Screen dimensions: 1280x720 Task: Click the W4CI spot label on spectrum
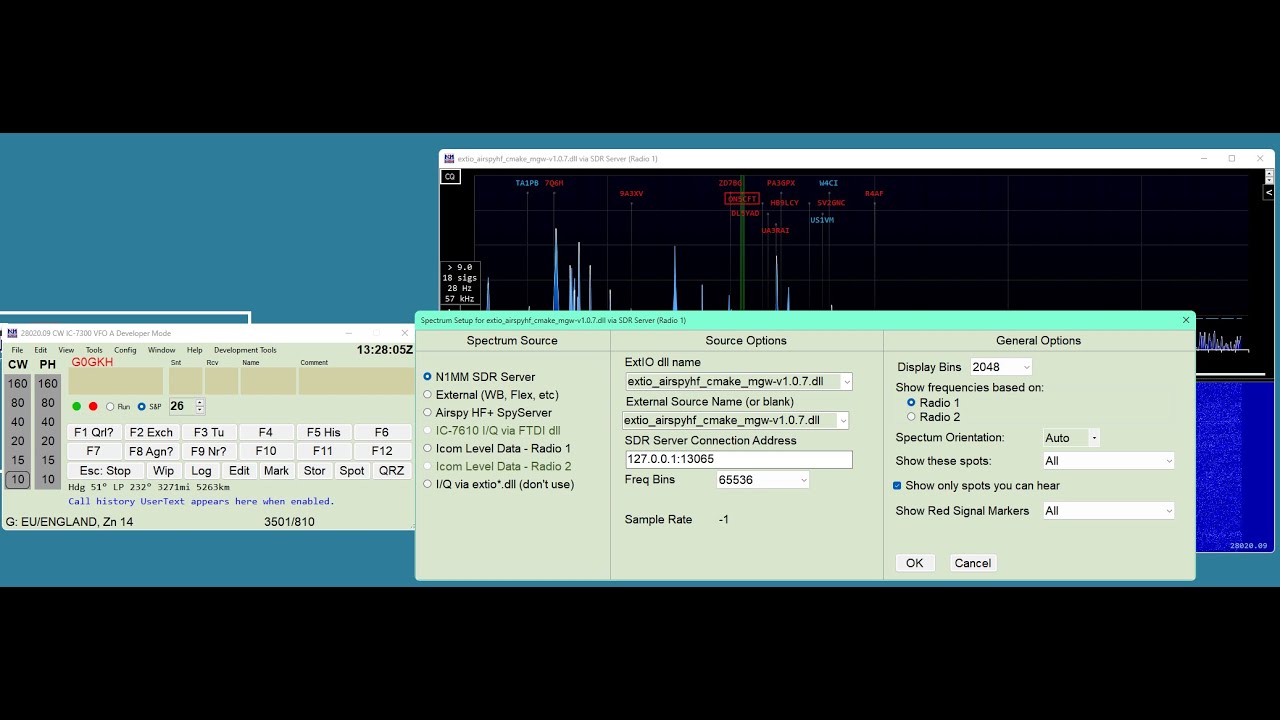pos(828,183)
